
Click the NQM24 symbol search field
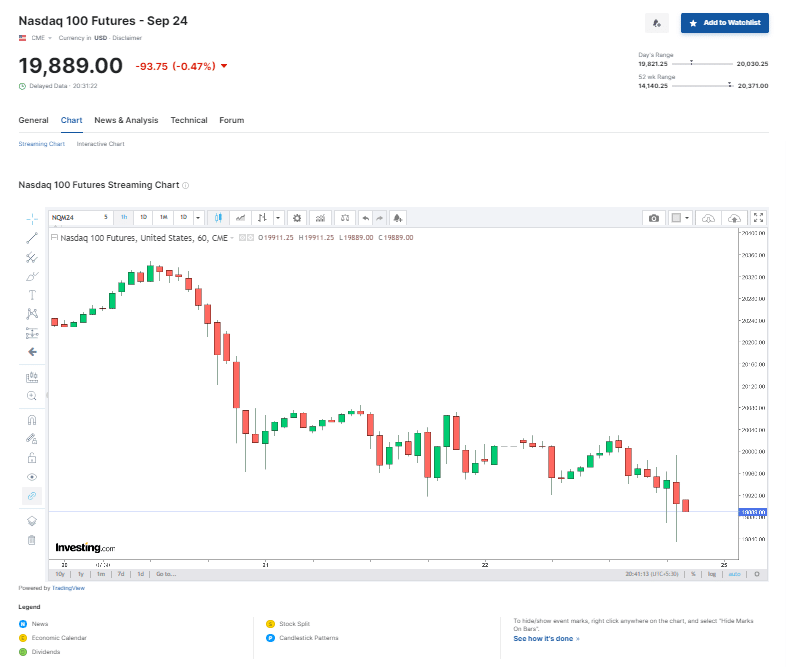75,217
